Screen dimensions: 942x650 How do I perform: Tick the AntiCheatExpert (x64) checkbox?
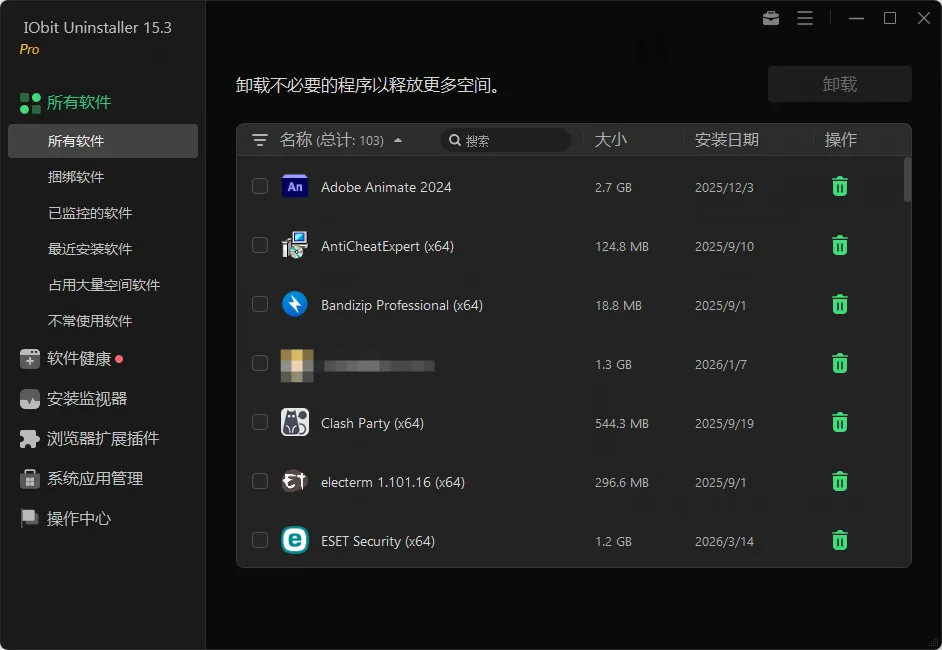click(260, 245)
